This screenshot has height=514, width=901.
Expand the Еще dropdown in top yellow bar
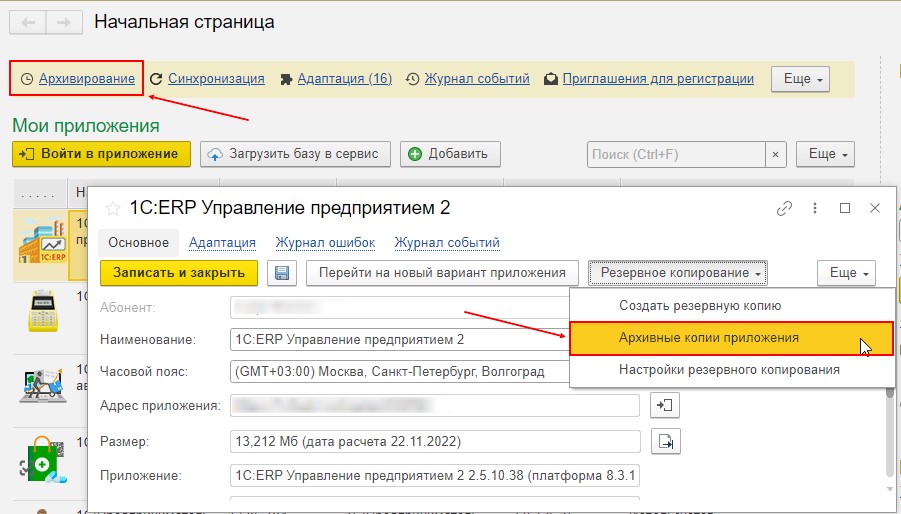click(800, 79)
